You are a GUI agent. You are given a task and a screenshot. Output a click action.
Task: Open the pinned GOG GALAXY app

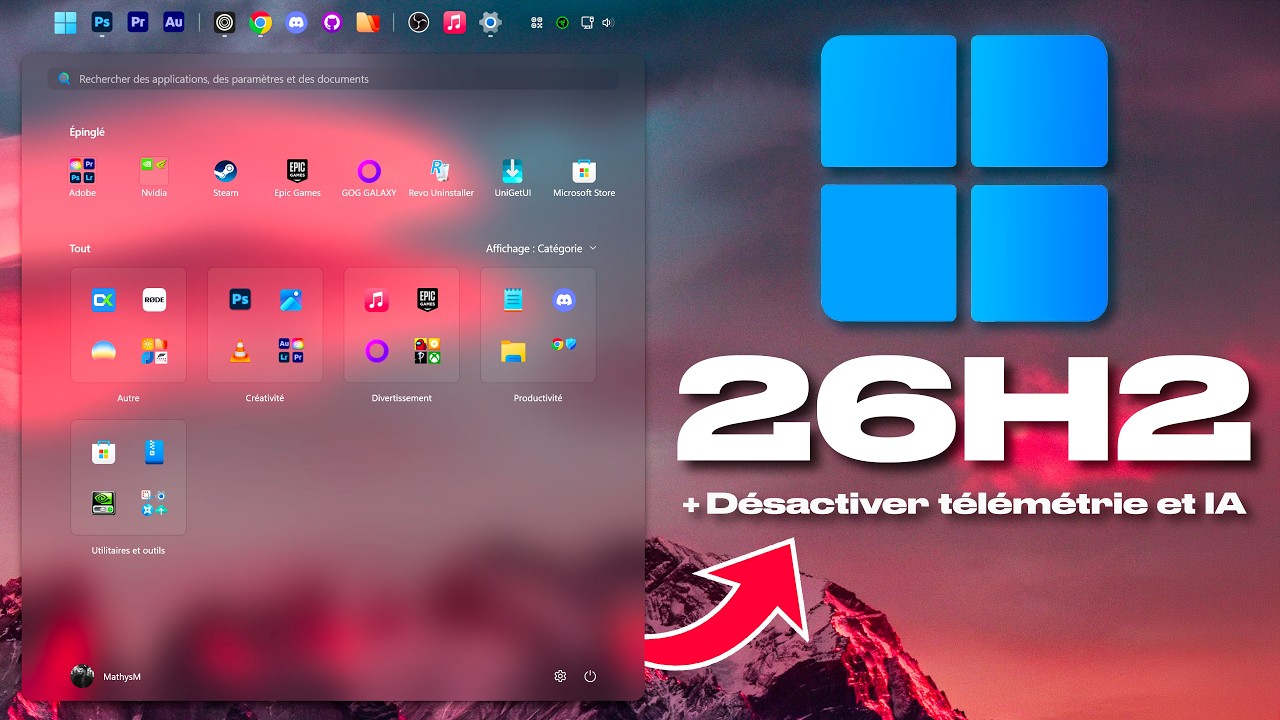point(369,177)
